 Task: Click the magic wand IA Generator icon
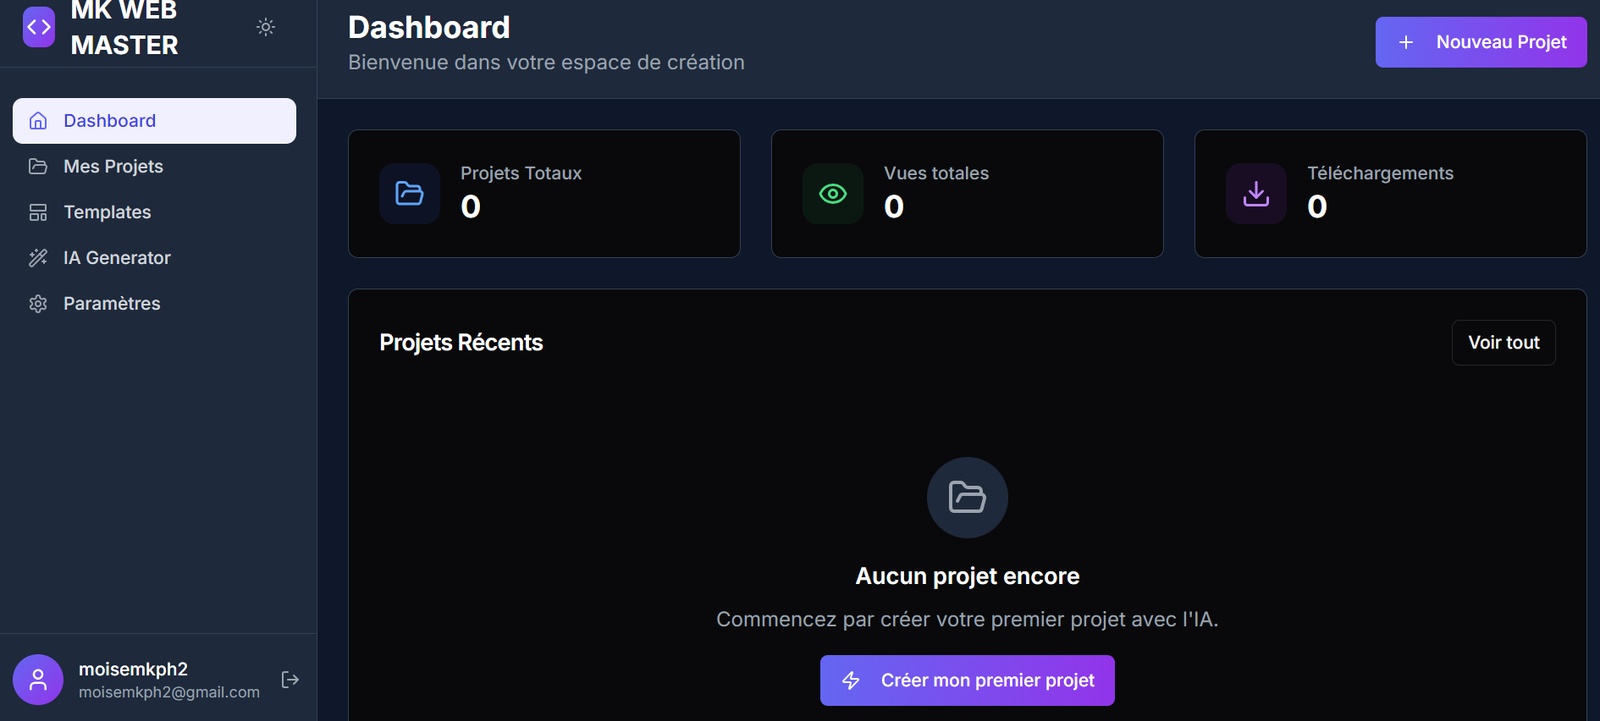tap(38, 258)
